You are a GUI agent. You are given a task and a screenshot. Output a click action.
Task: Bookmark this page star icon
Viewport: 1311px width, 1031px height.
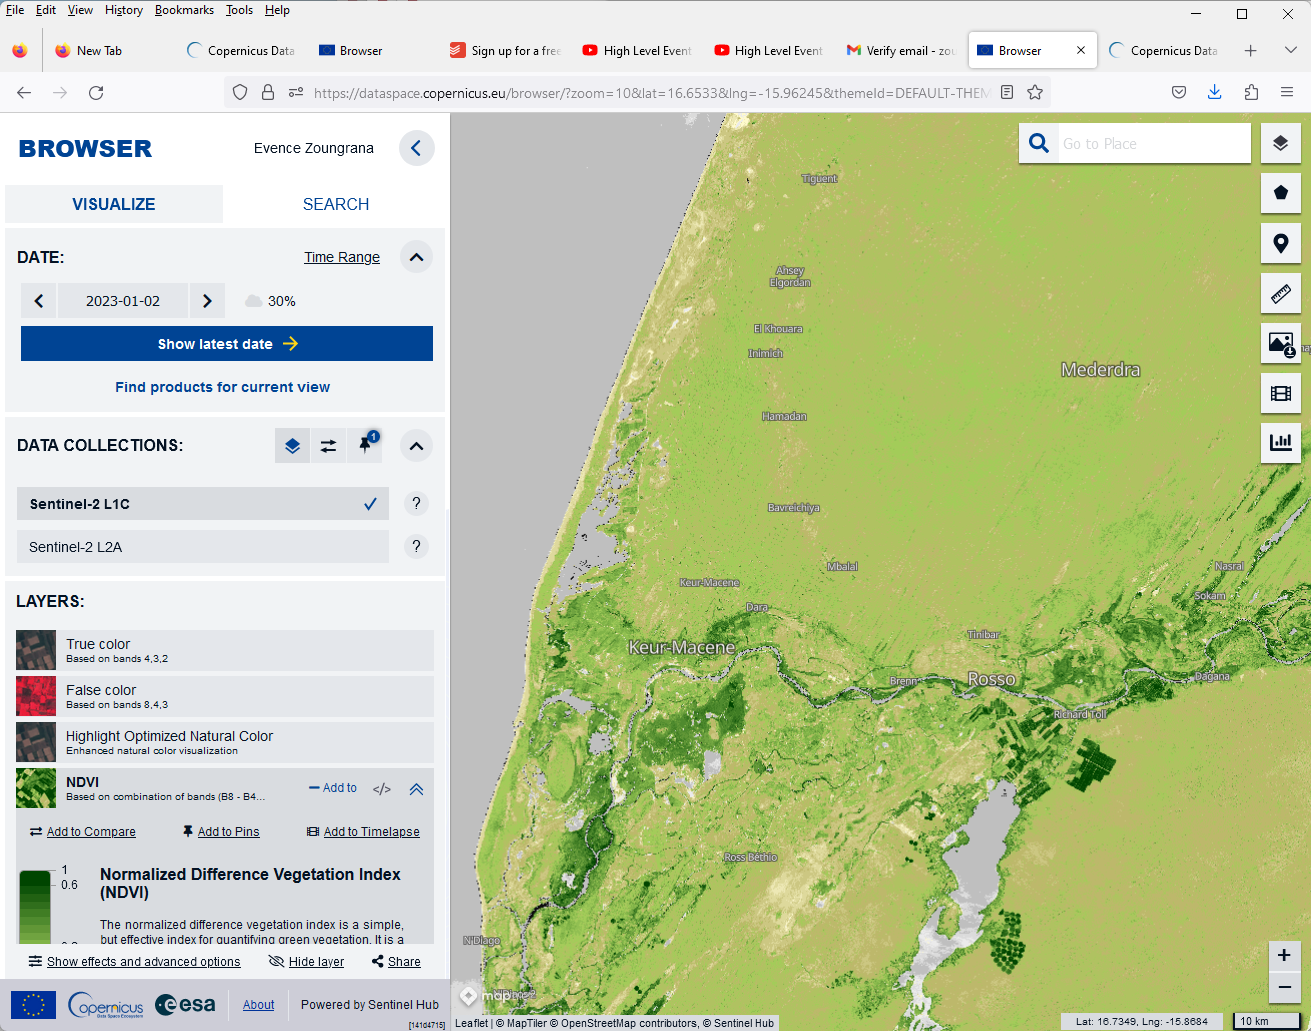pyautogui.click(x=1035, y=92)
